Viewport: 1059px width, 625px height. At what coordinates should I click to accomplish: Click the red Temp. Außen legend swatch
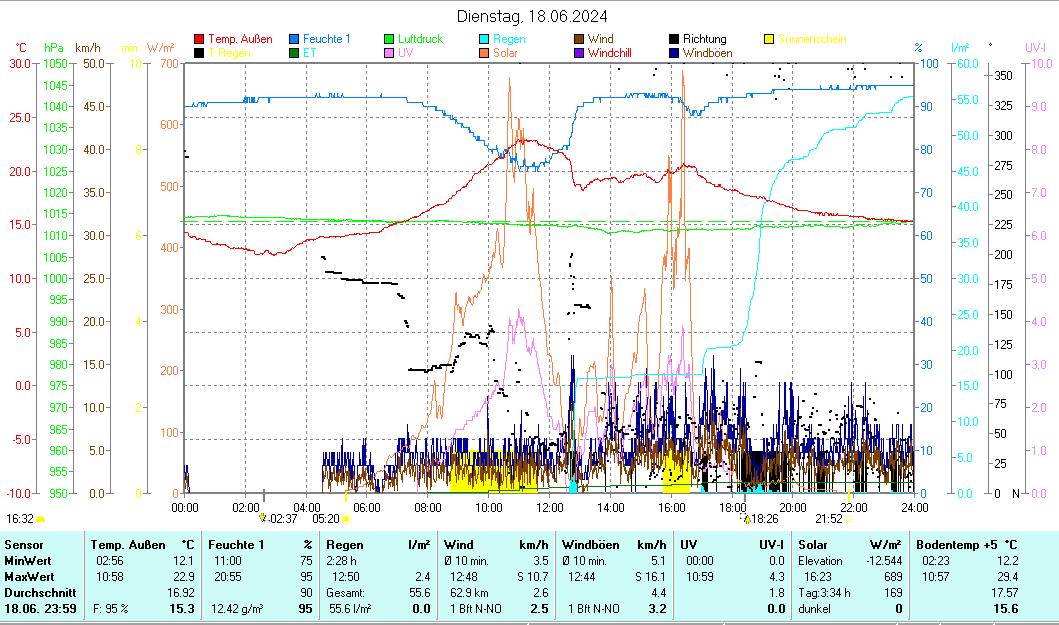(x=199, y=39)
